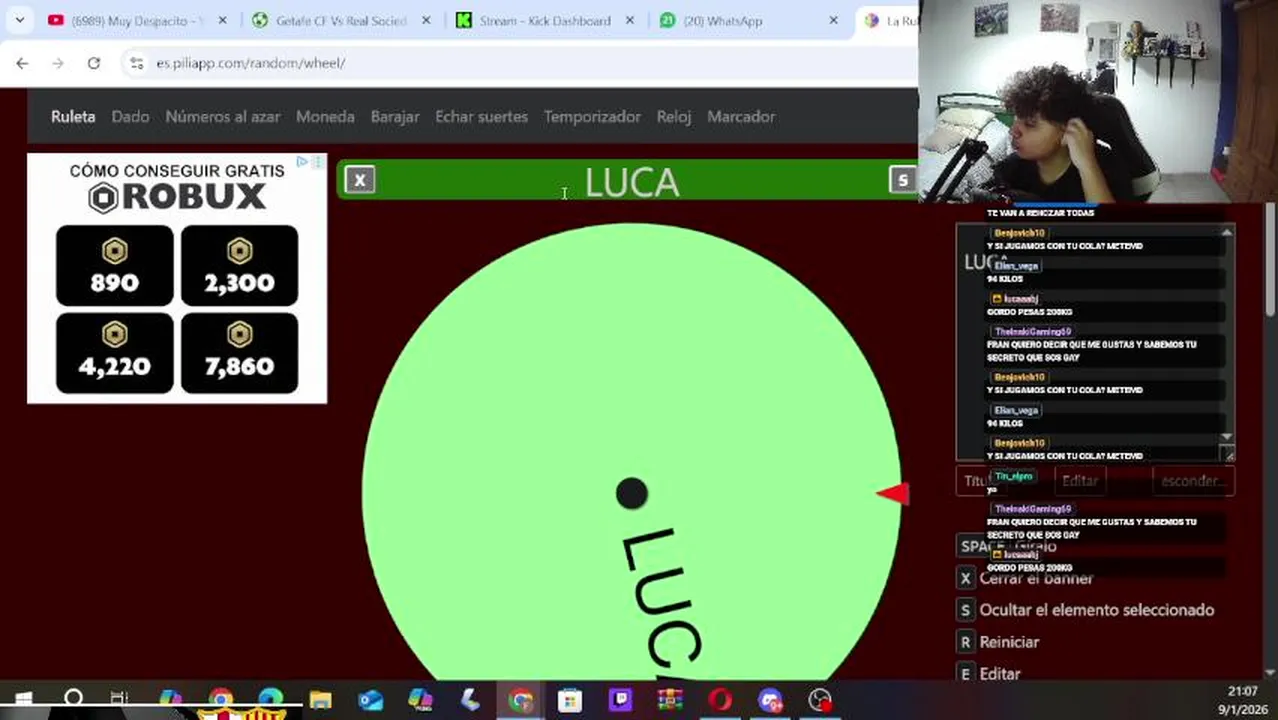Click S Ocultar el elemento seleccionado

(x=1086, y=610)
